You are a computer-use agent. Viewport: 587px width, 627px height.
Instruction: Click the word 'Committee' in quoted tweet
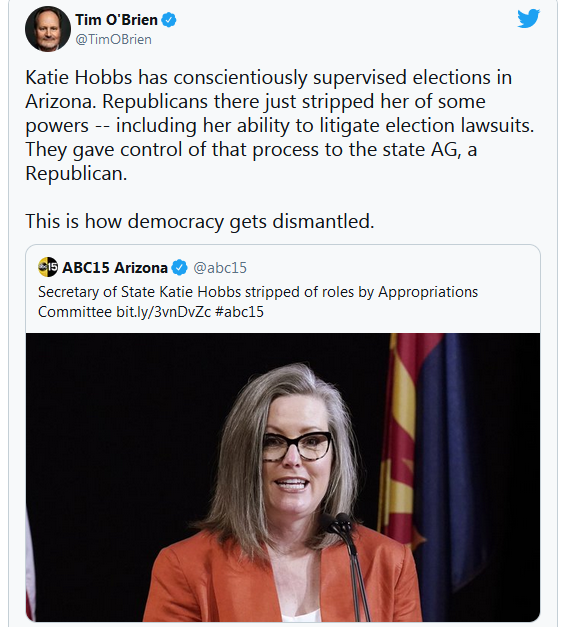click(x=75, y=312)
